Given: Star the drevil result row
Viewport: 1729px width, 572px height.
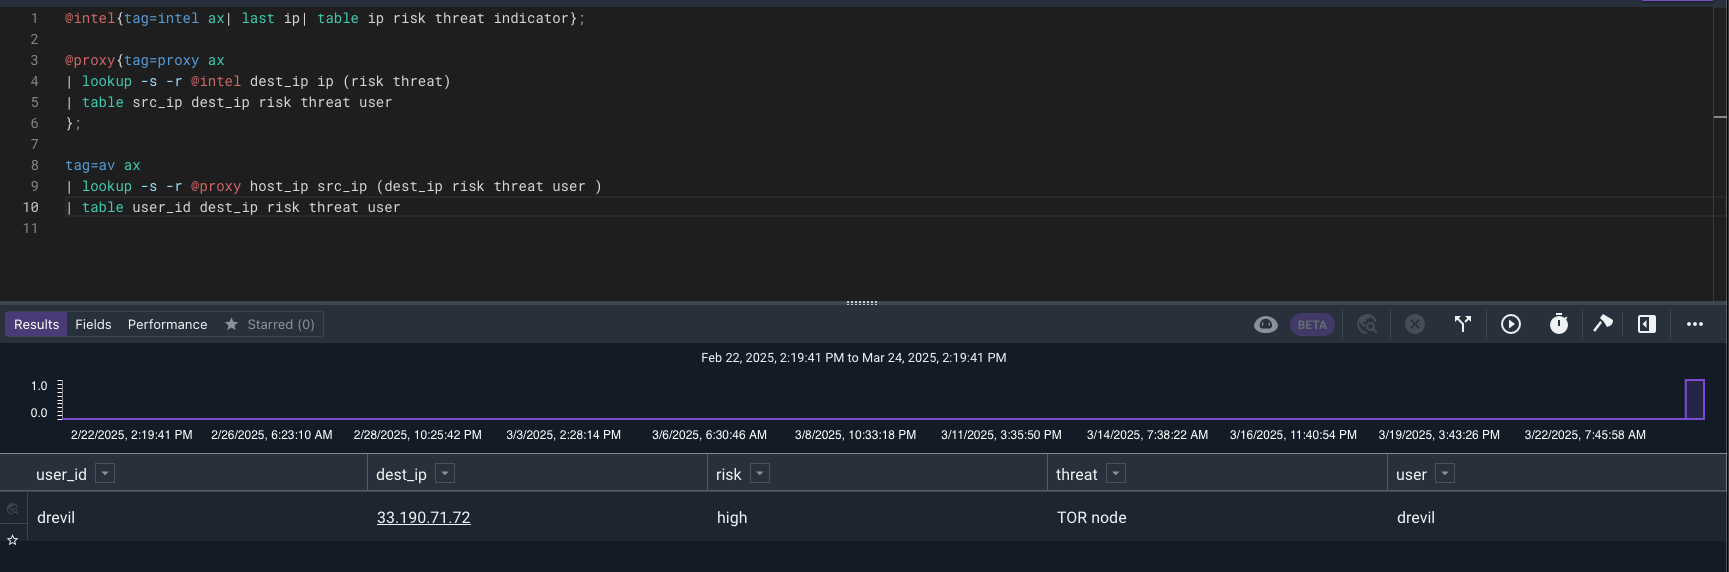Looking at the screenshot, I should point(13,540).
